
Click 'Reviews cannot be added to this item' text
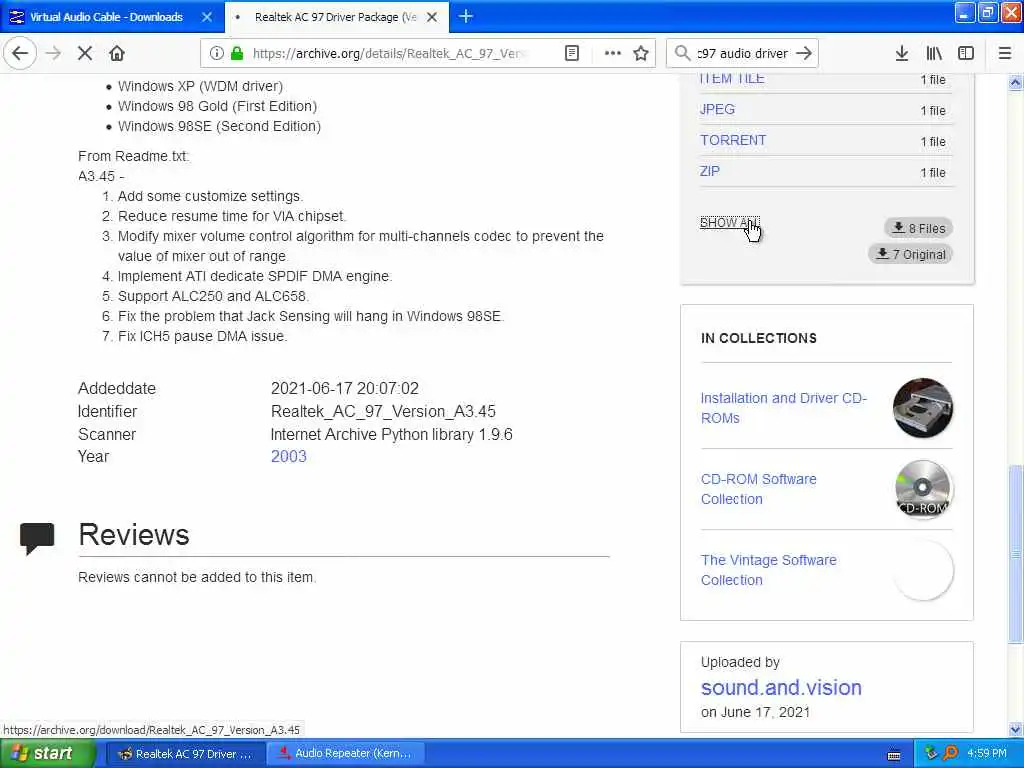point(197,577)
